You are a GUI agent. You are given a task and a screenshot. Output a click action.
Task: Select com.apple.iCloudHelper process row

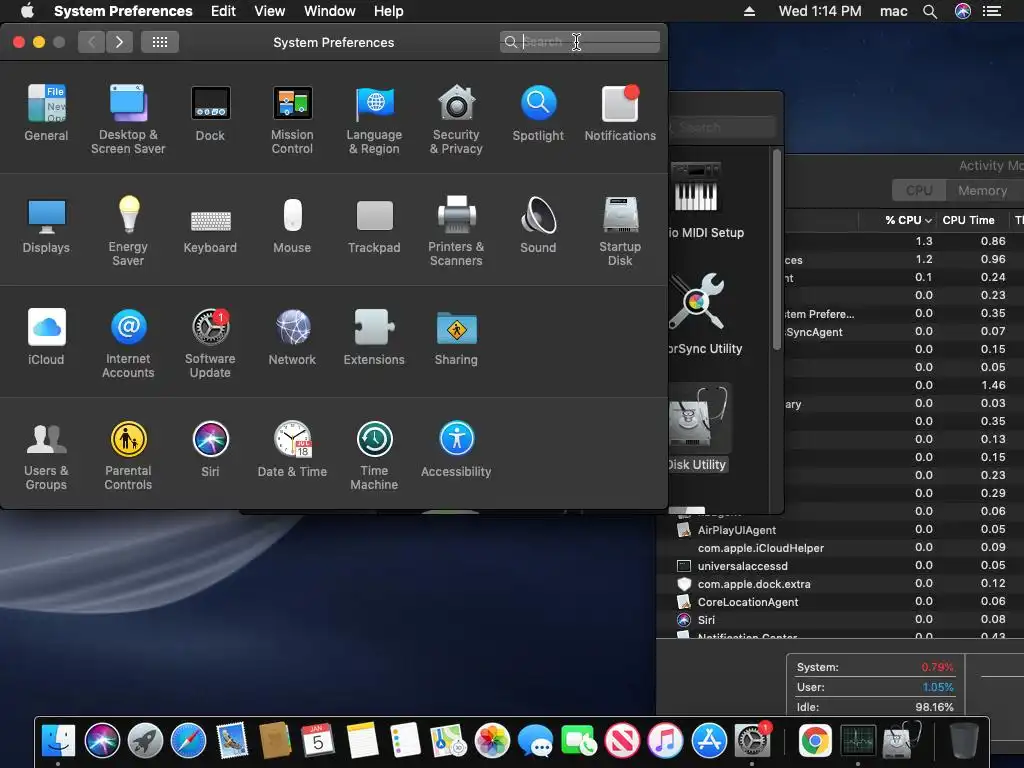(840, 547)
